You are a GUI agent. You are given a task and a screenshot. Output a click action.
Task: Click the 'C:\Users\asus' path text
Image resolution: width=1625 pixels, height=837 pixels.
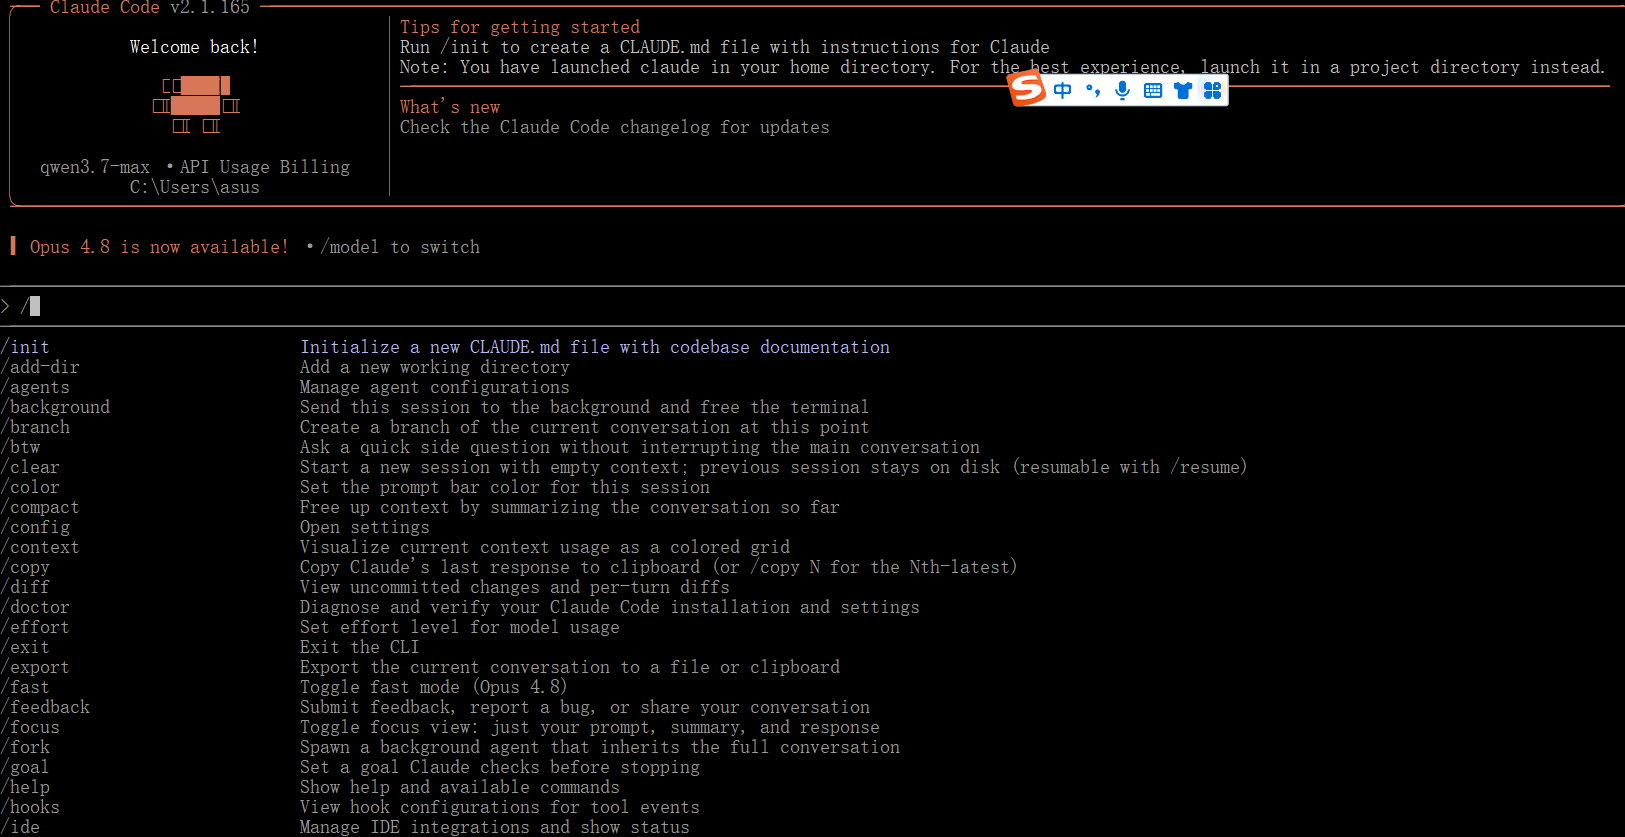point(194,187)
